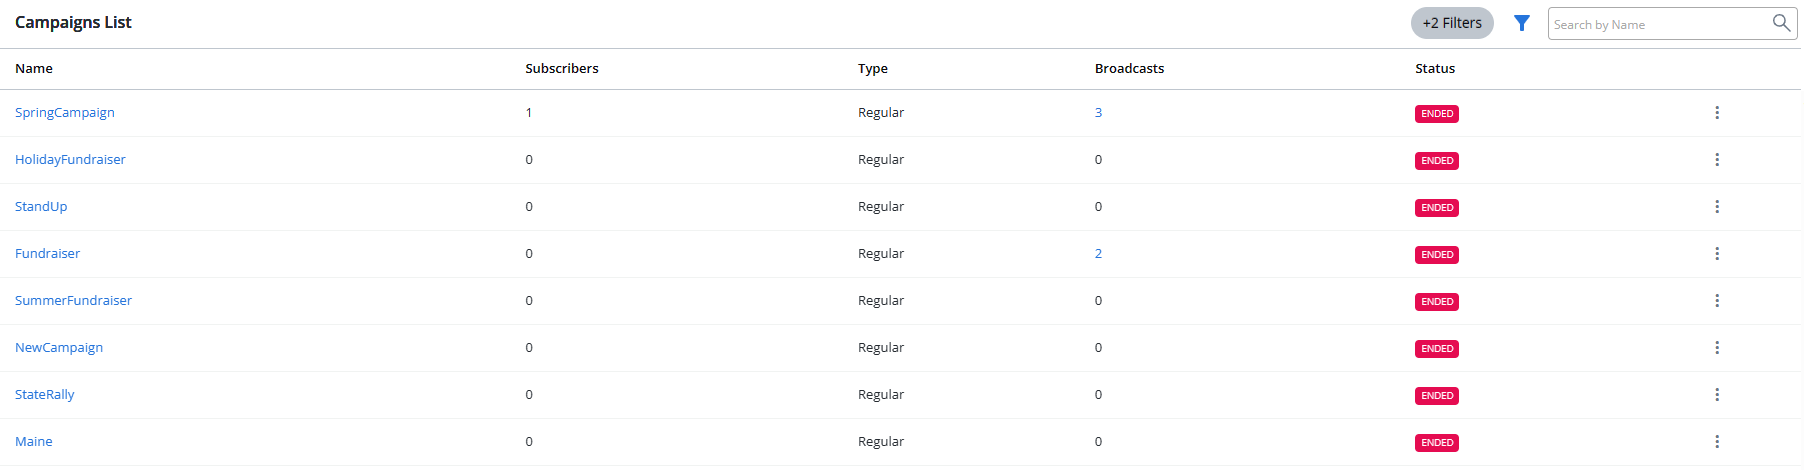
Task: Open SpringCampaign's 3 broadcasts link
Action: (x=1098, y=113)
